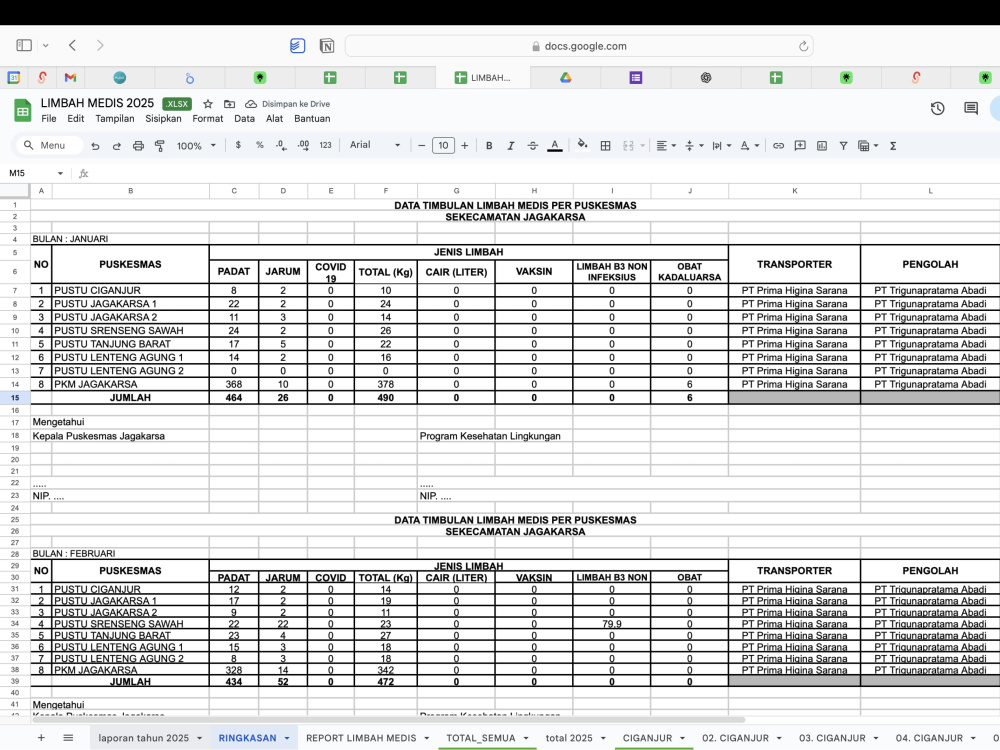Print the spreadsheet with printer icon
The image size is (1000, 750).
(138, 146)
